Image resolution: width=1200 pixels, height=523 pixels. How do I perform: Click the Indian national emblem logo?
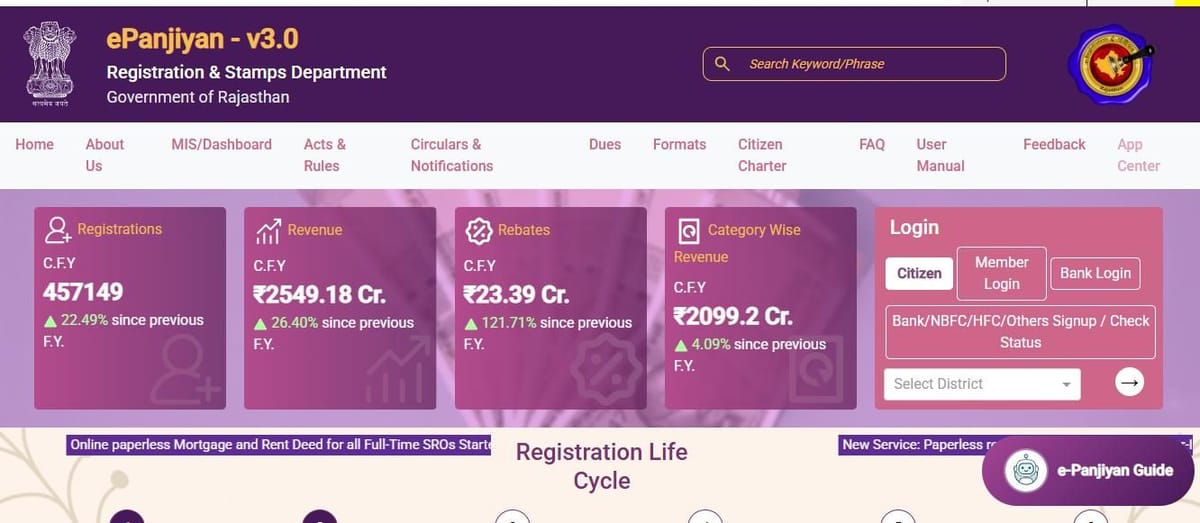[49, 65]
